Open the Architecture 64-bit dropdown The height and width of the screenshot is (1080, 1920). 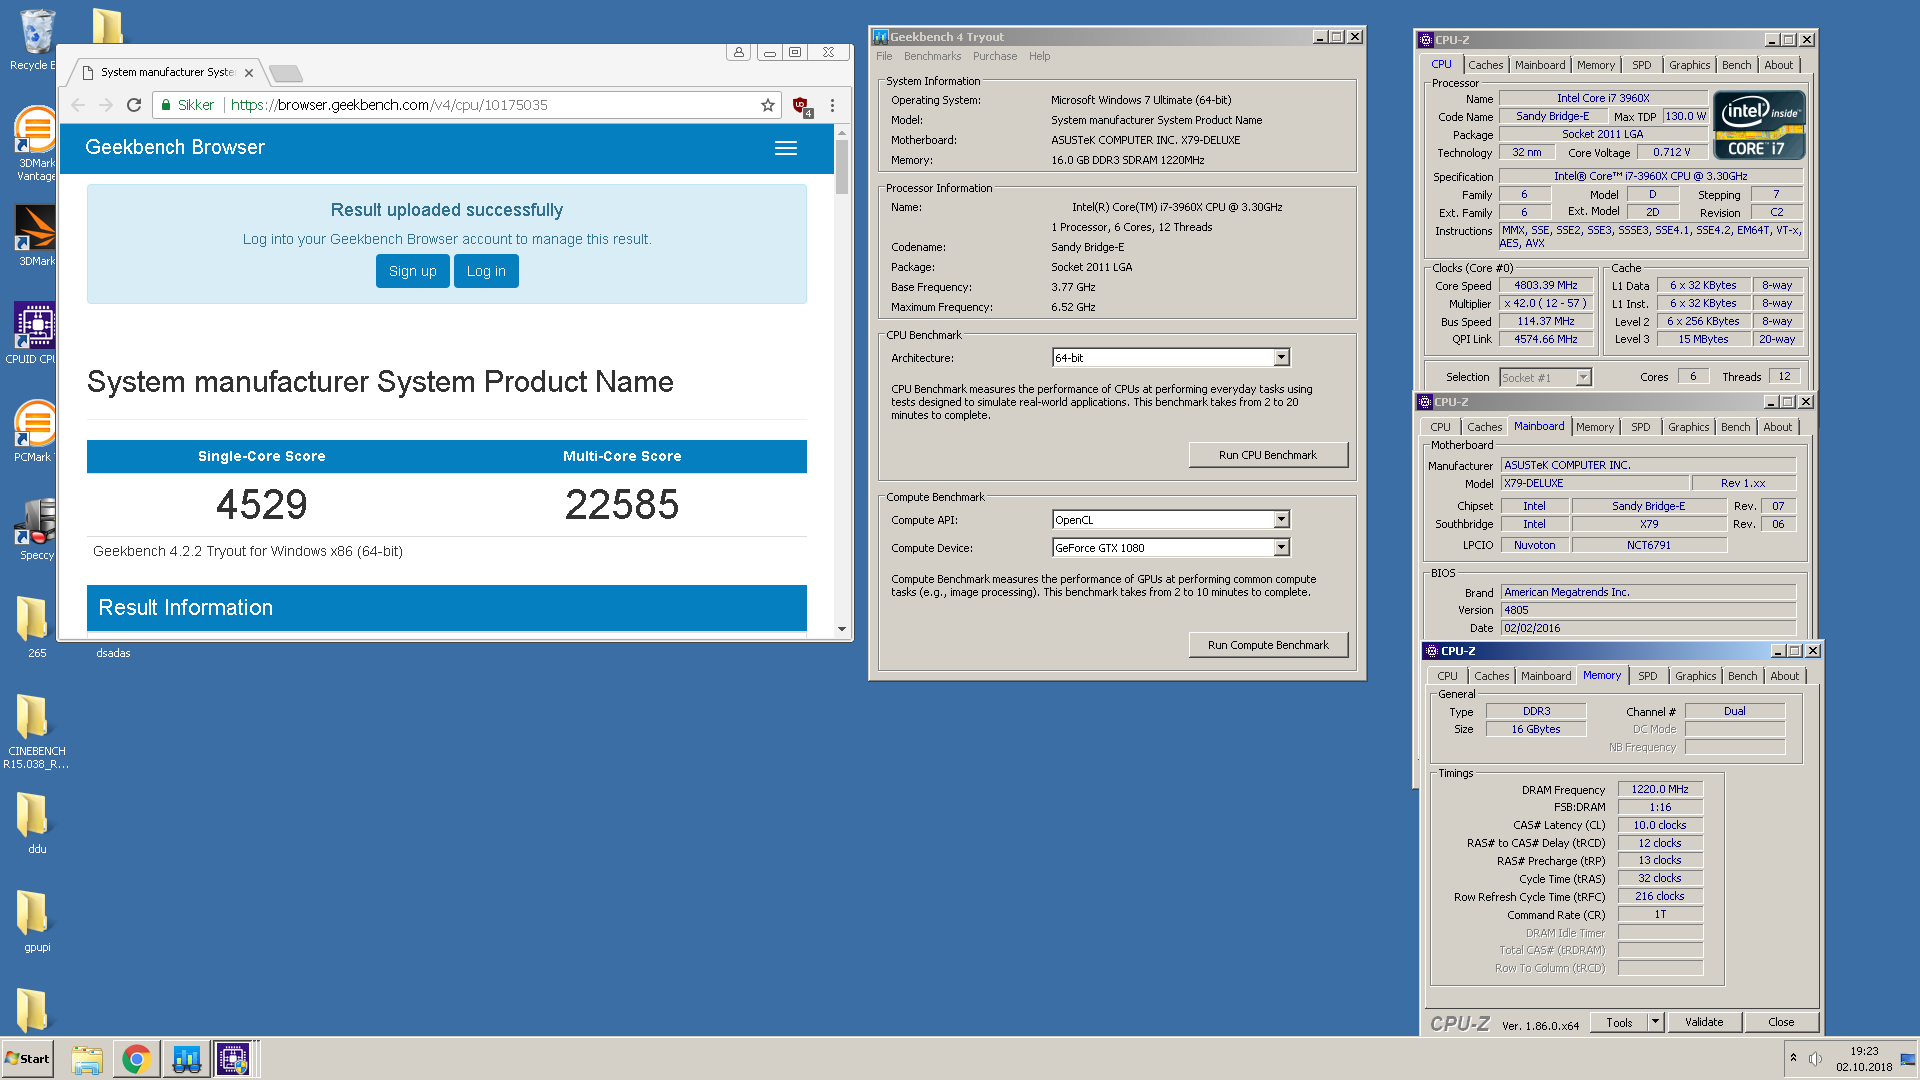tap(1281, 358)
